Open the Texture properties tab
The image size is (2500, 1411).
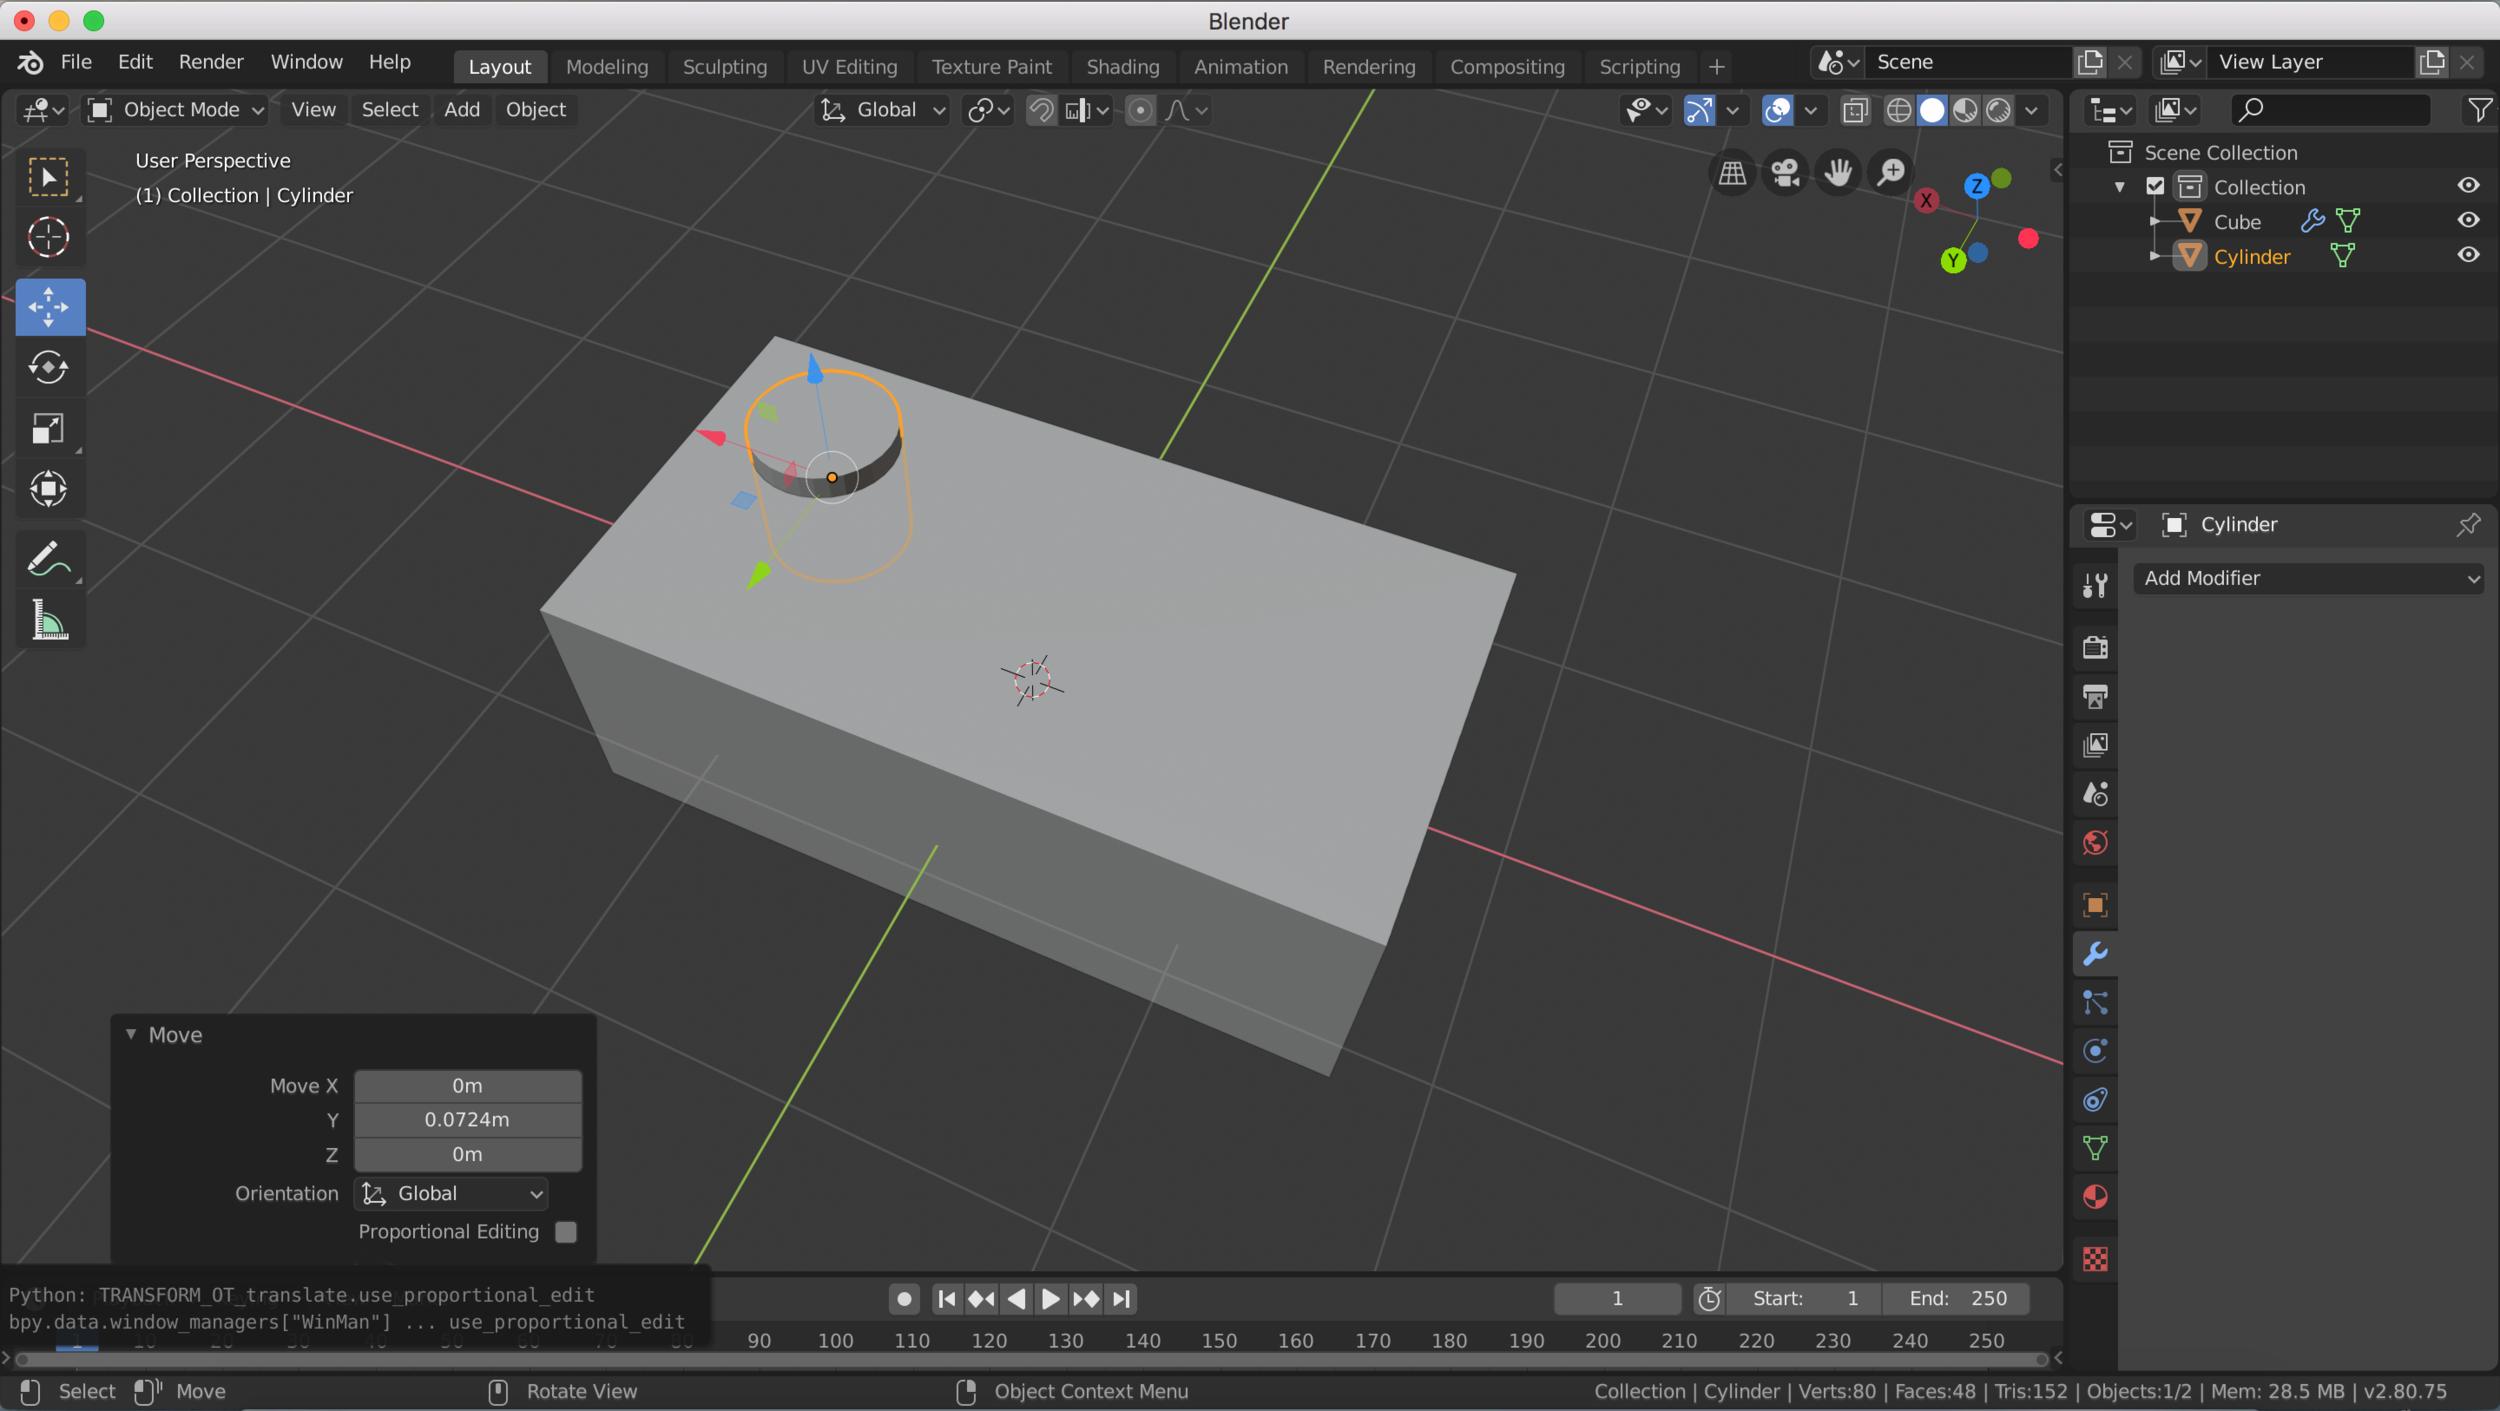pyautogui.click(x=2095, y=1259)
